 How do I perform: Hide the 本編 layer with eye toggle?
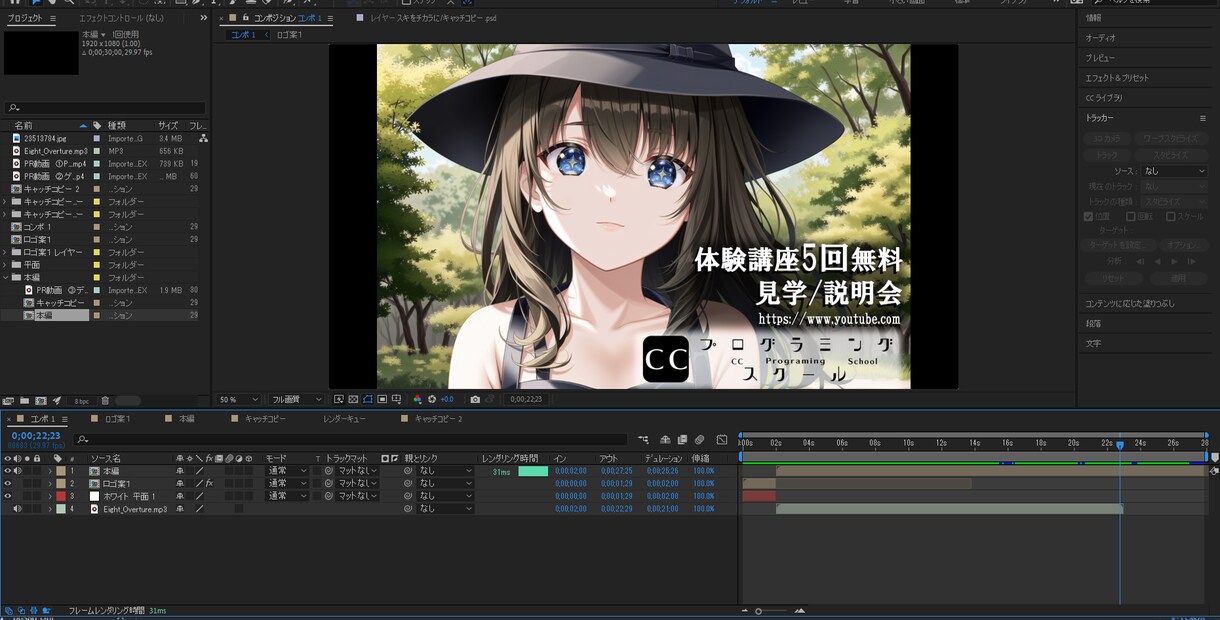pos(7,470)
